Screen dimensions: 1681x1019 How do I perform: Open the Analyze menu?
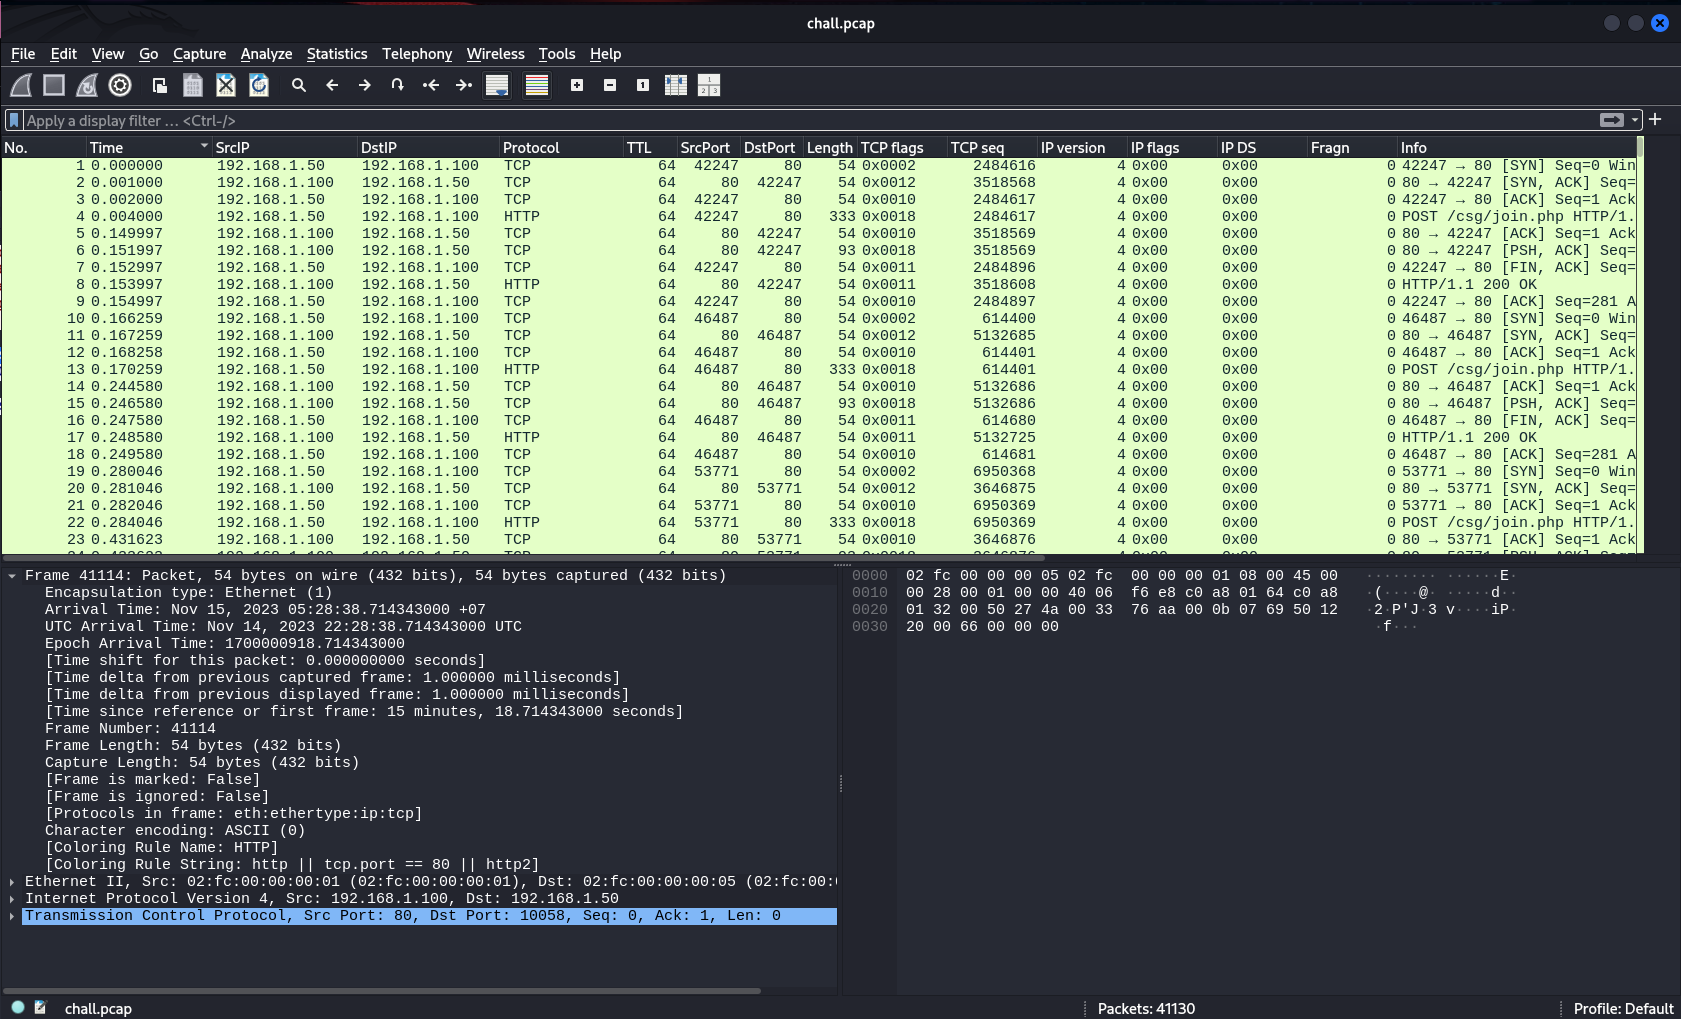pos(266,54)
